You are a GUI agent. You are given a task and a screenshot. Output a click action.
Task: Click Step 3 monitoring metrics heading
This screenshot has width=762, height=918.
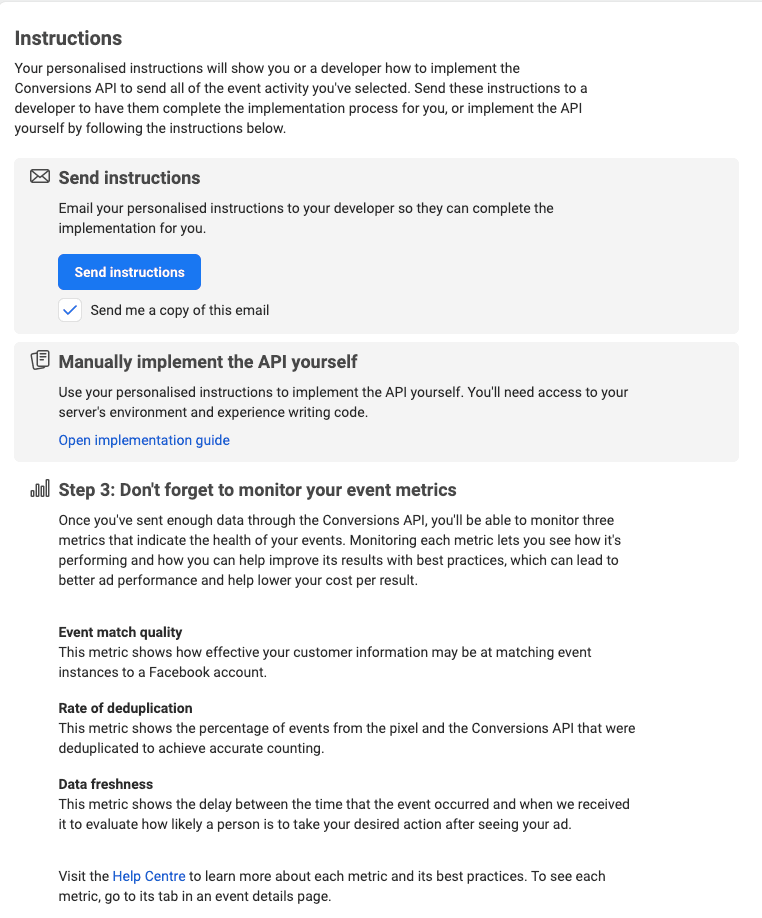point(258,489)
